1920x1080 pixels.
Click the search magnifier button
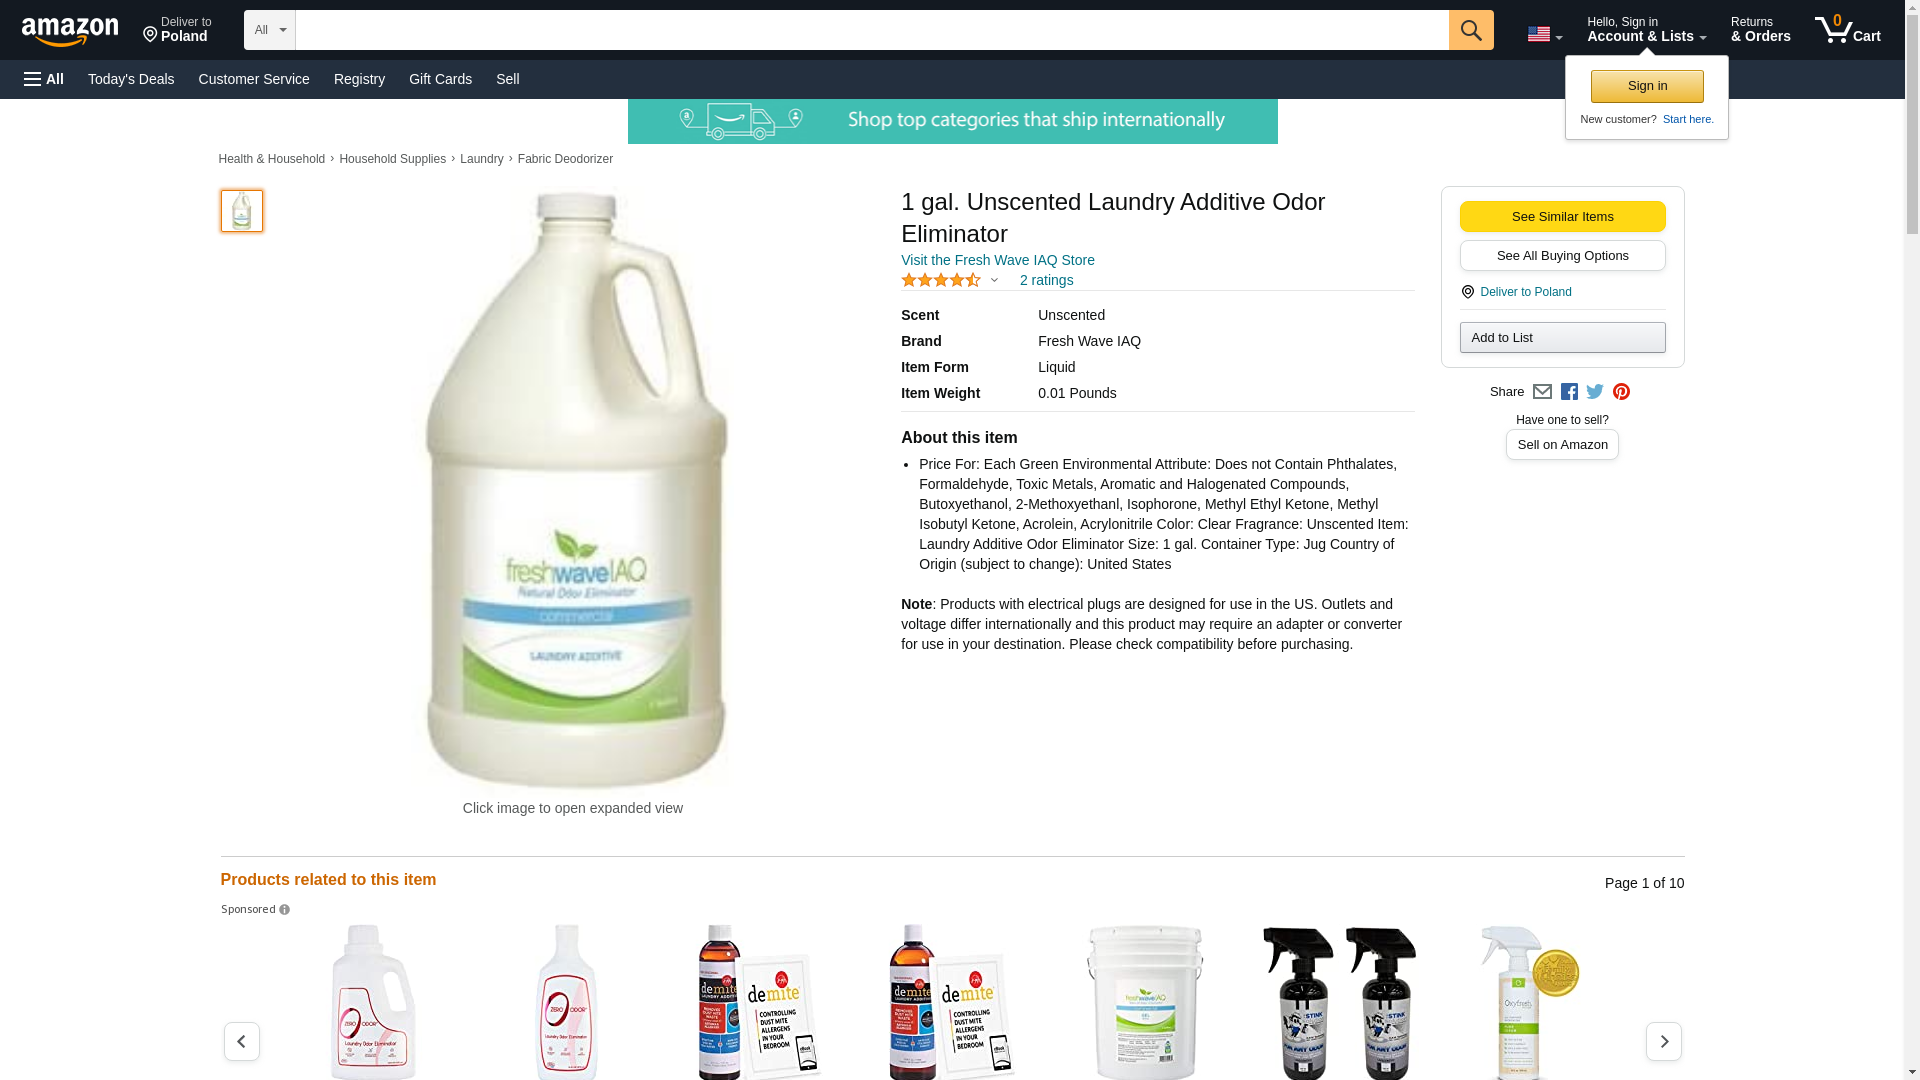click(x=1471, y=30)
